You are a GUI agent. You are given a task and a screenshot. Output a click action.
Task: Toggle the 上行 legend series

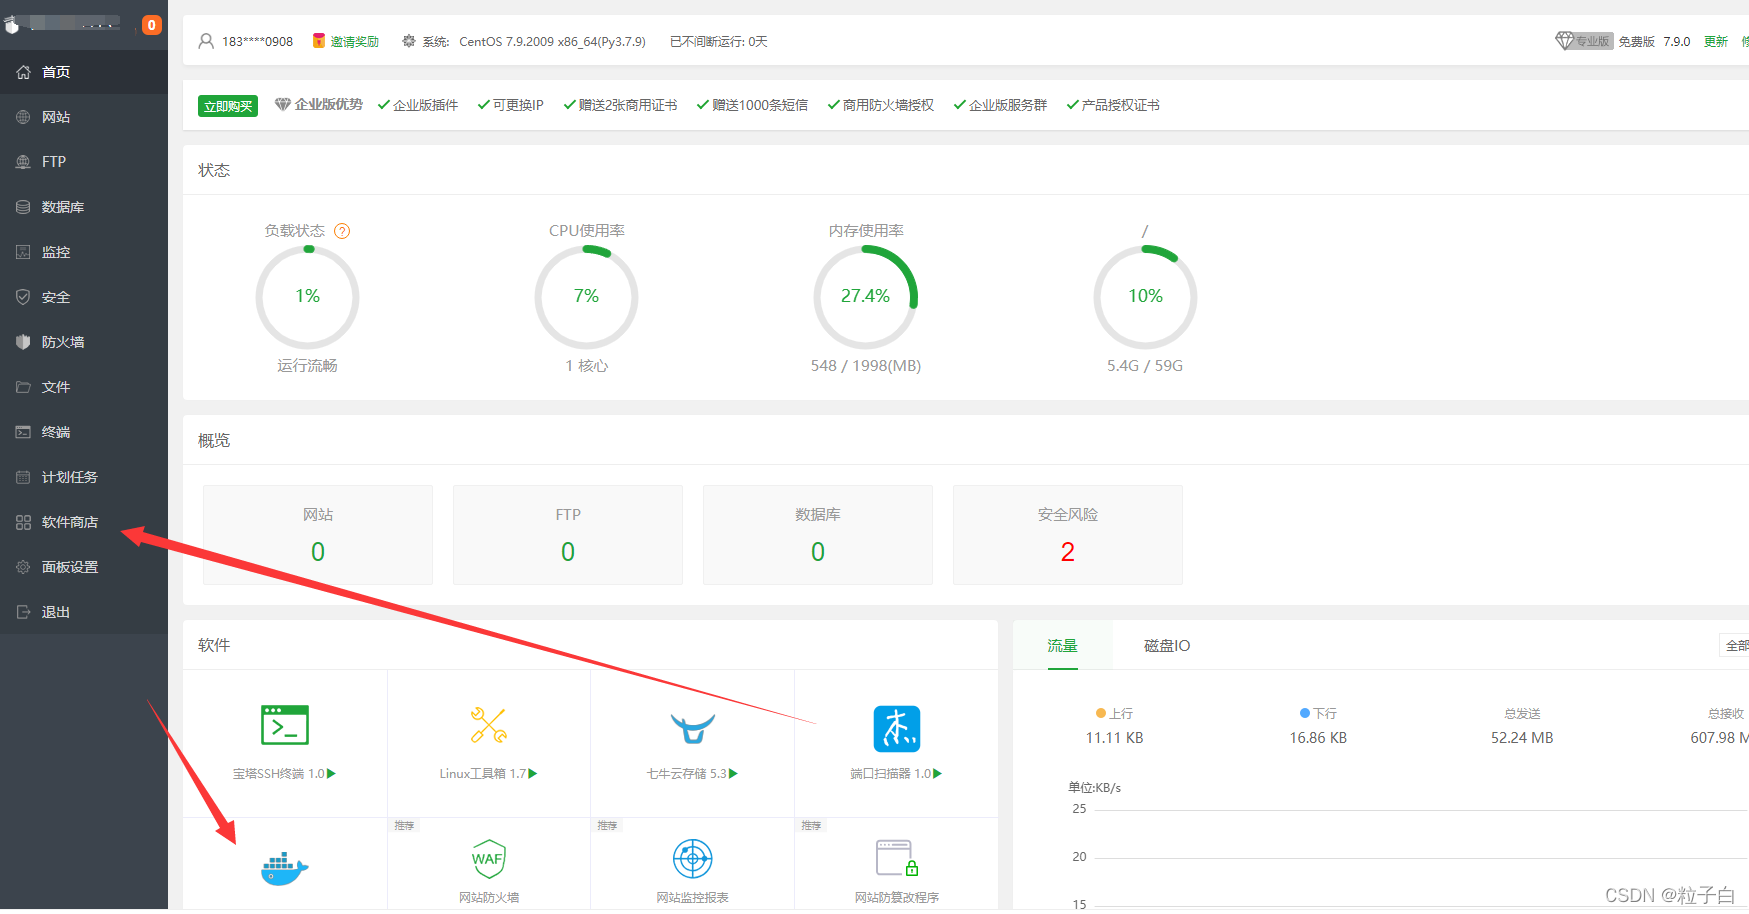coord(1114,714)
